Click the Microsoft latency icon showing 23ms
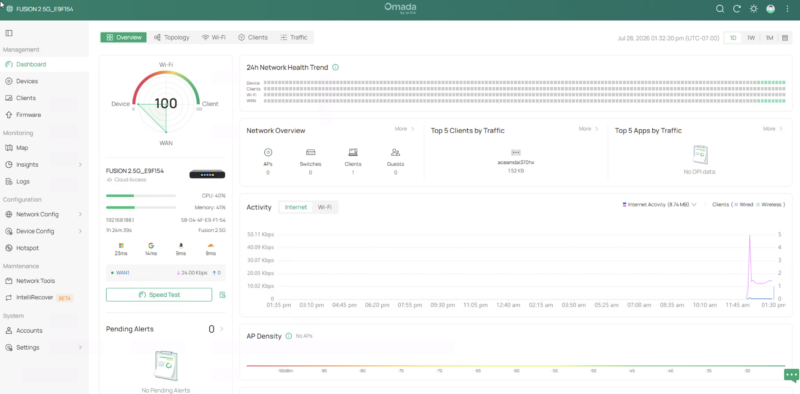 click(121, 245)
